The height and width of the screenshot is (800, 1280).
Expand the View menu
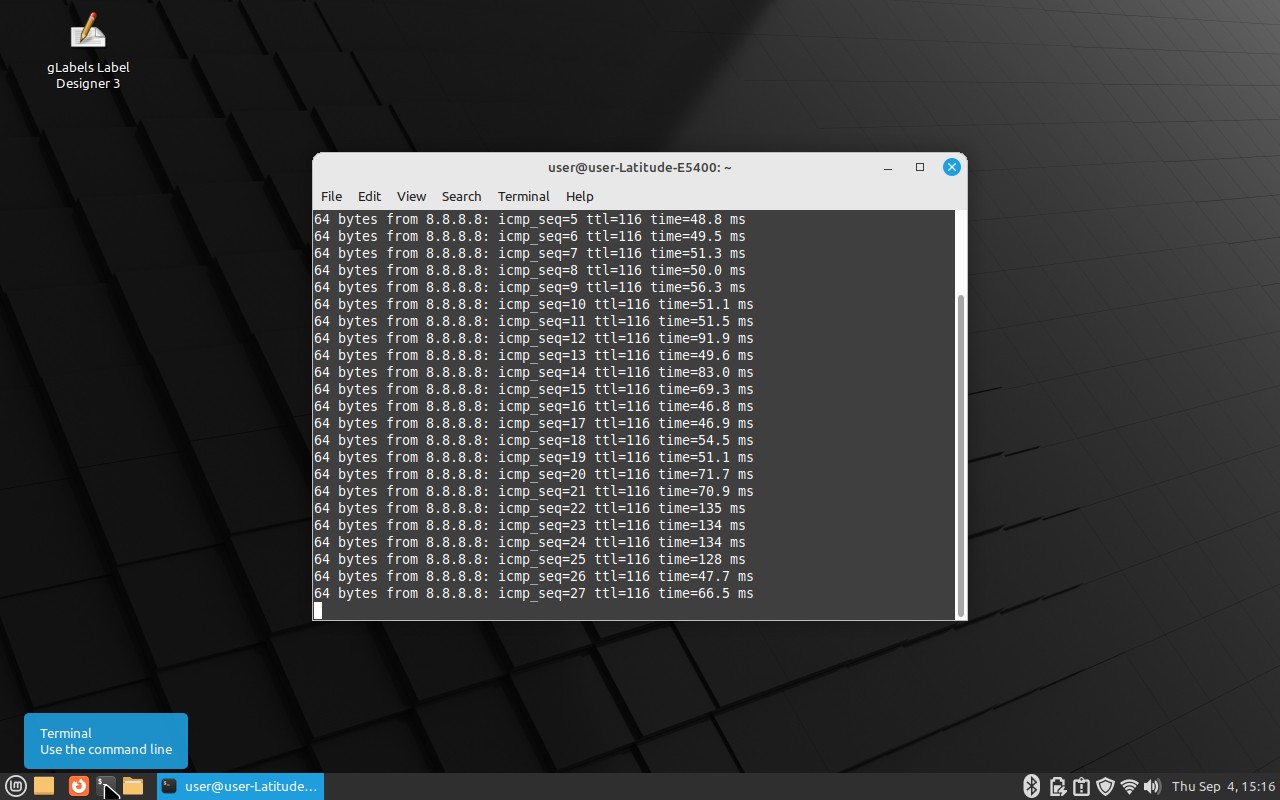411,196
